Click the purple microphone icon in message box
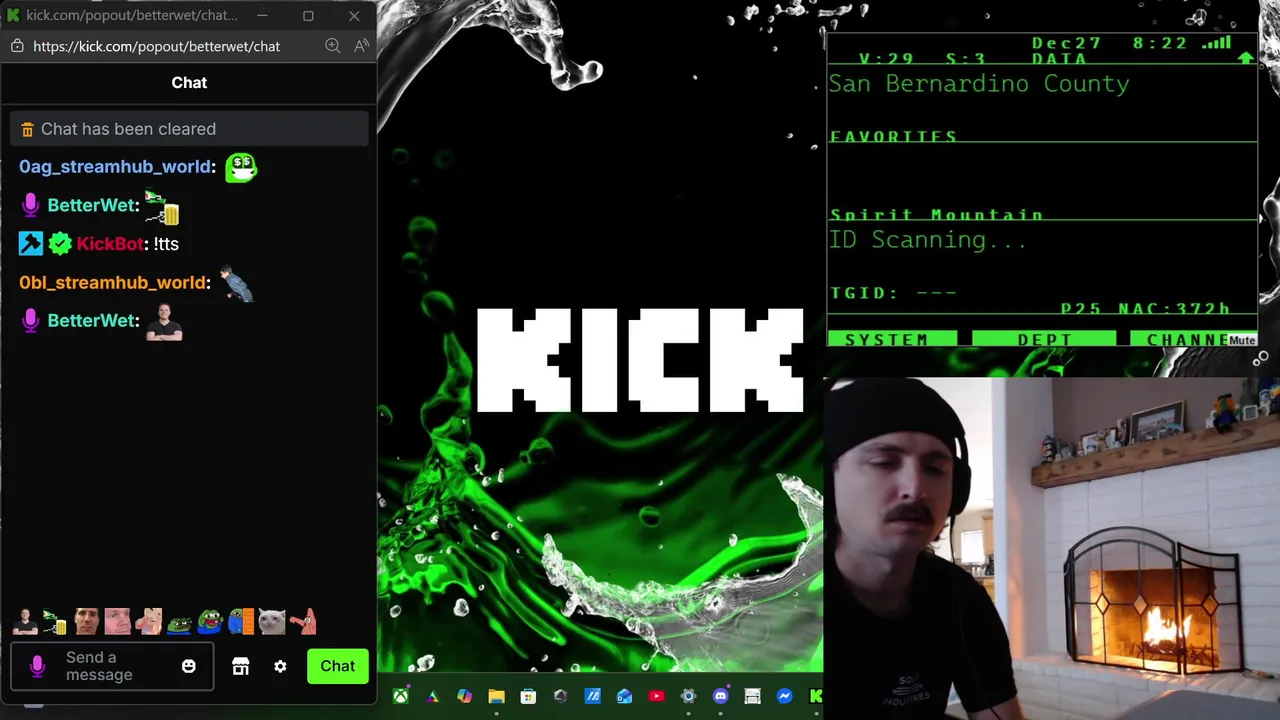Screen dimensions: 1280x720 point(38,666)
